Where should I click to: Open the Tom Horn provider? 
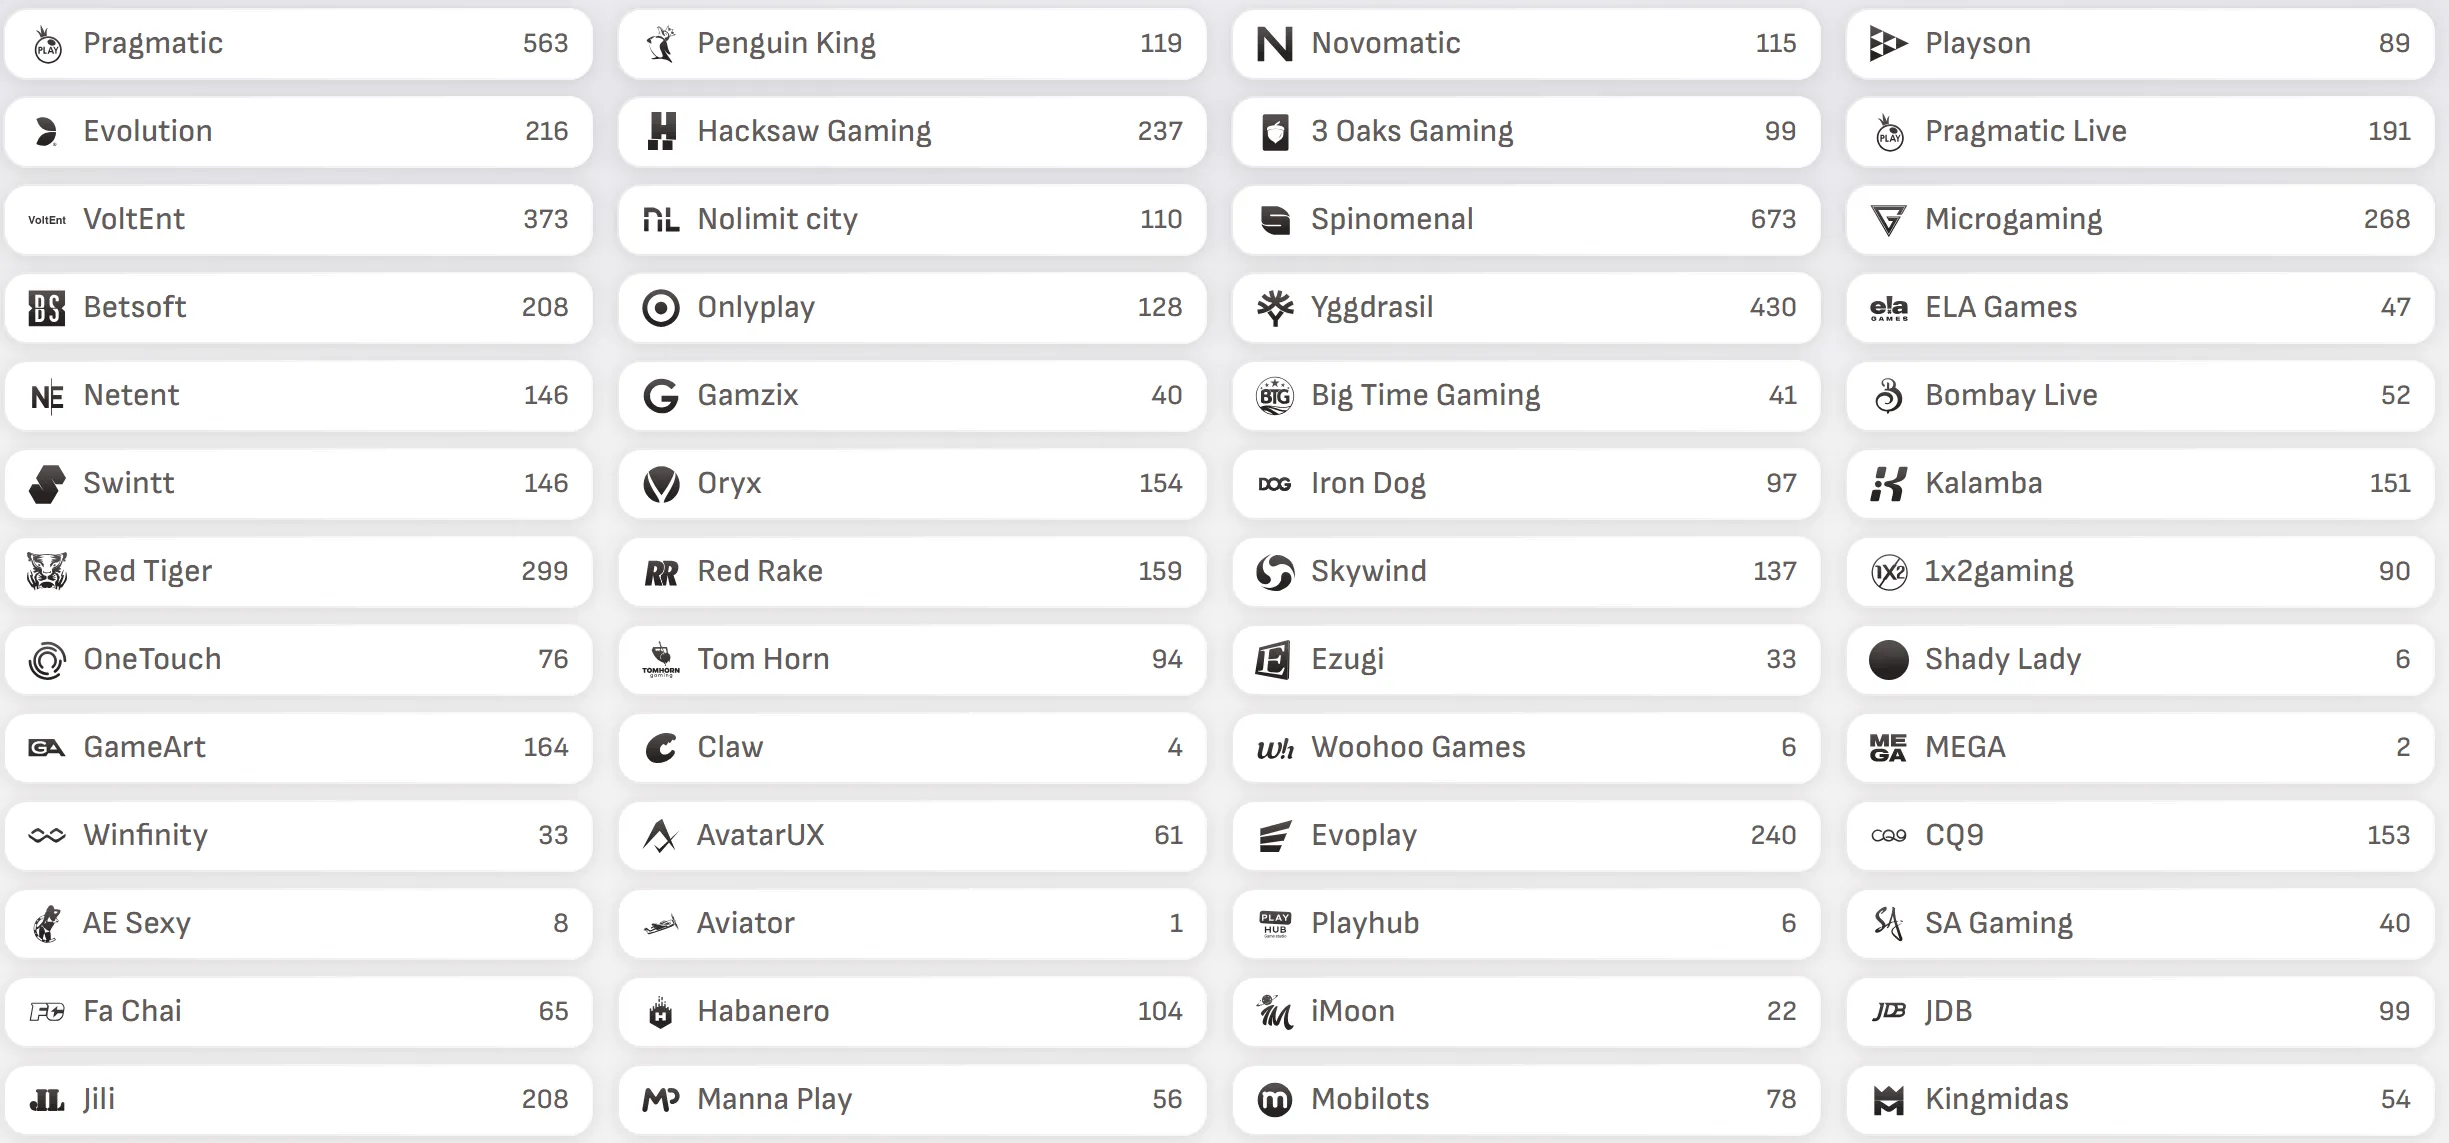pos(911,660)
